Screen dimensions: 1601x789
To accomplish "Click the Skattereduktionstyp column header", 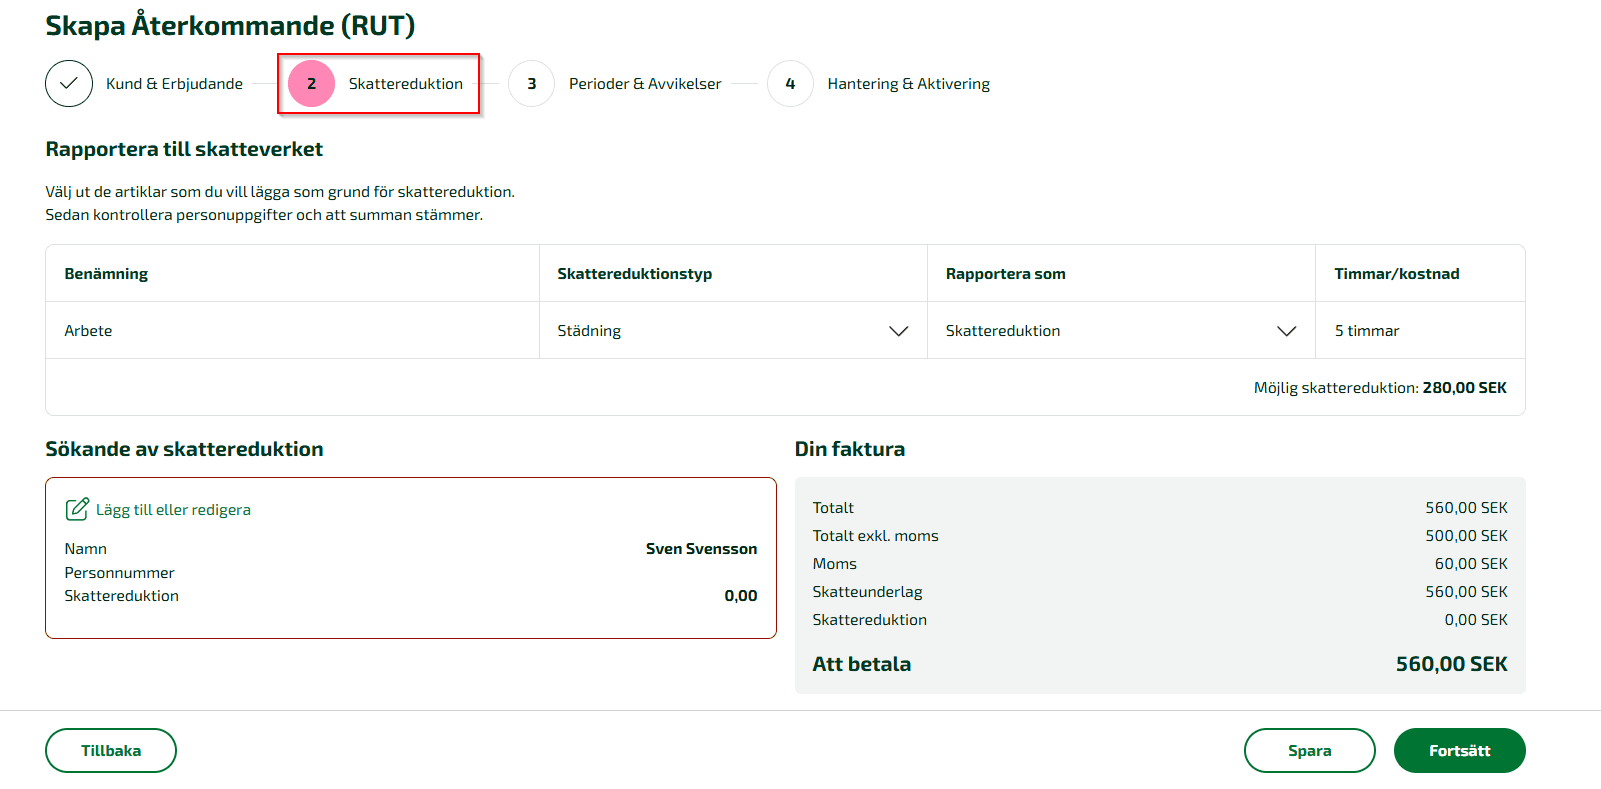I will tap(635, 274).
